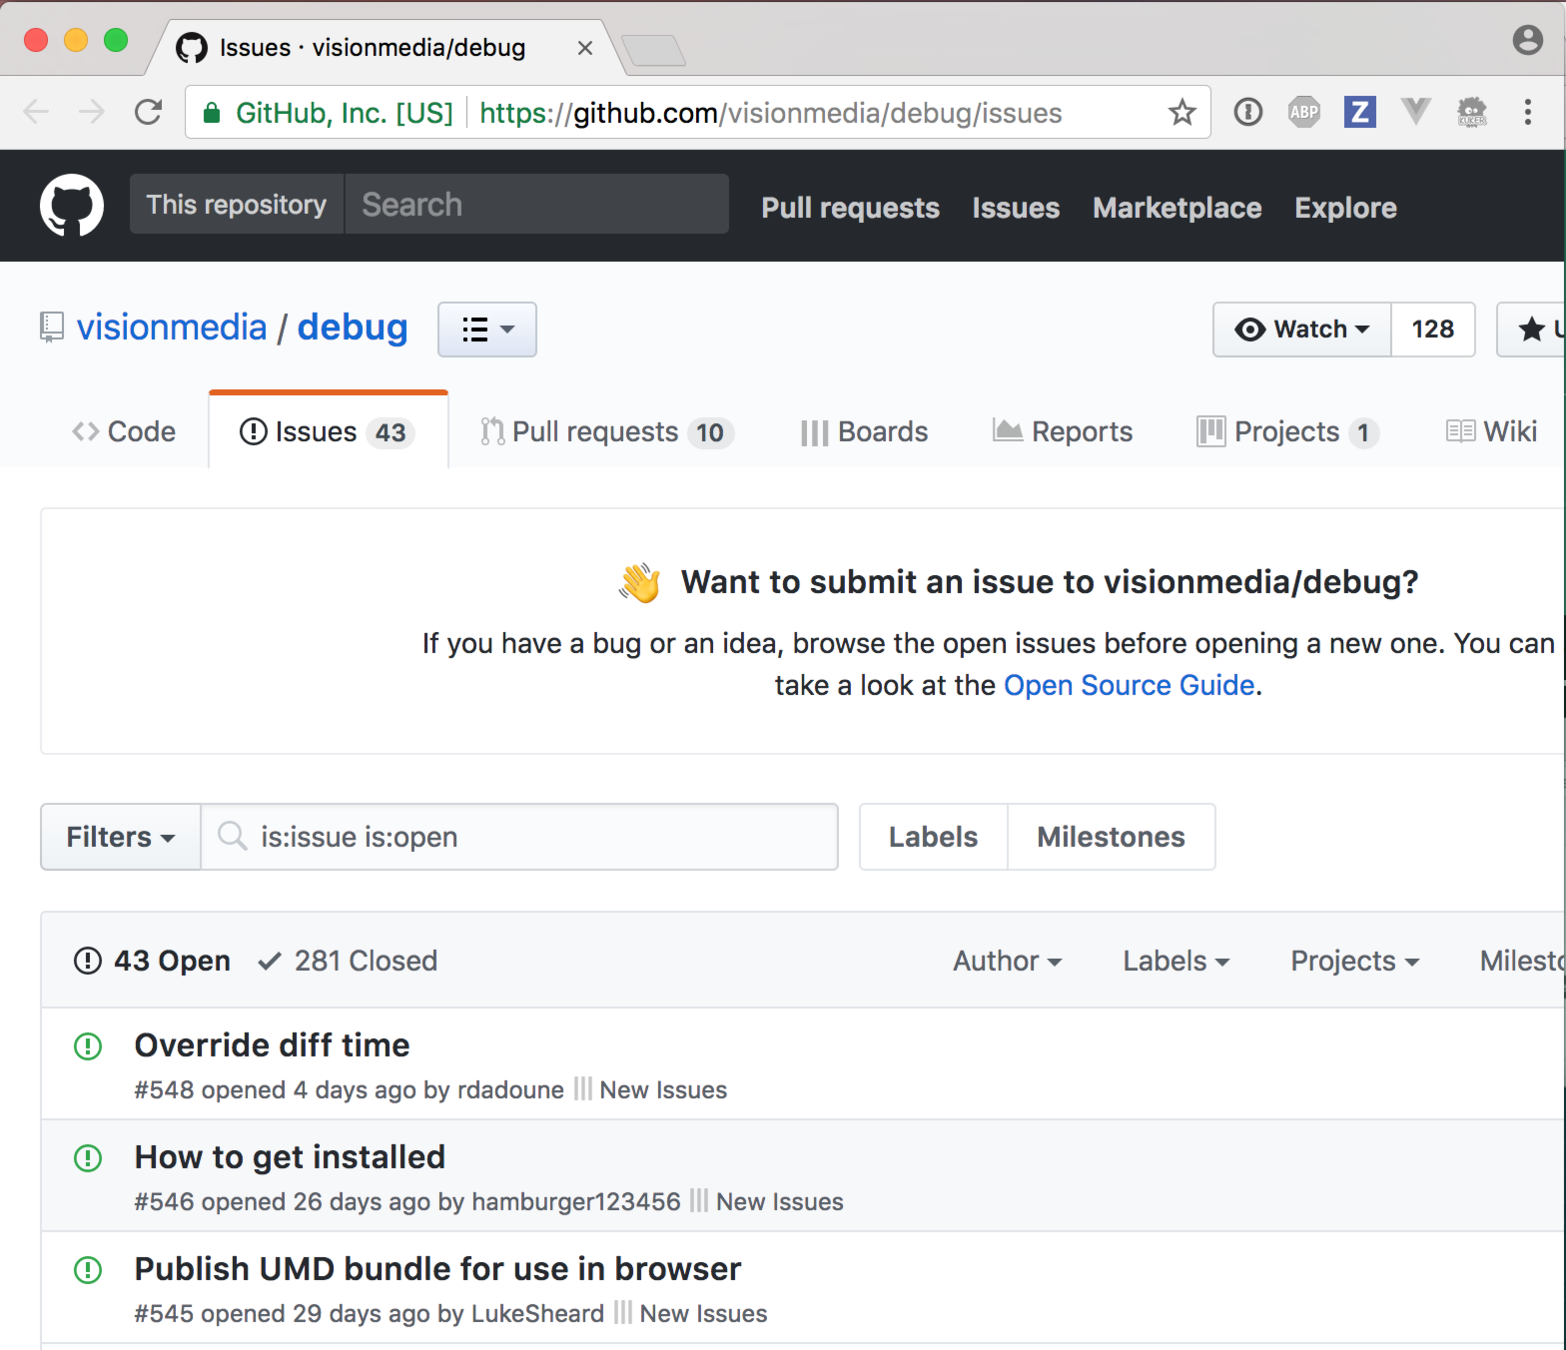
Task: Select the Issues 43 tab
Action: coord(328,431)
